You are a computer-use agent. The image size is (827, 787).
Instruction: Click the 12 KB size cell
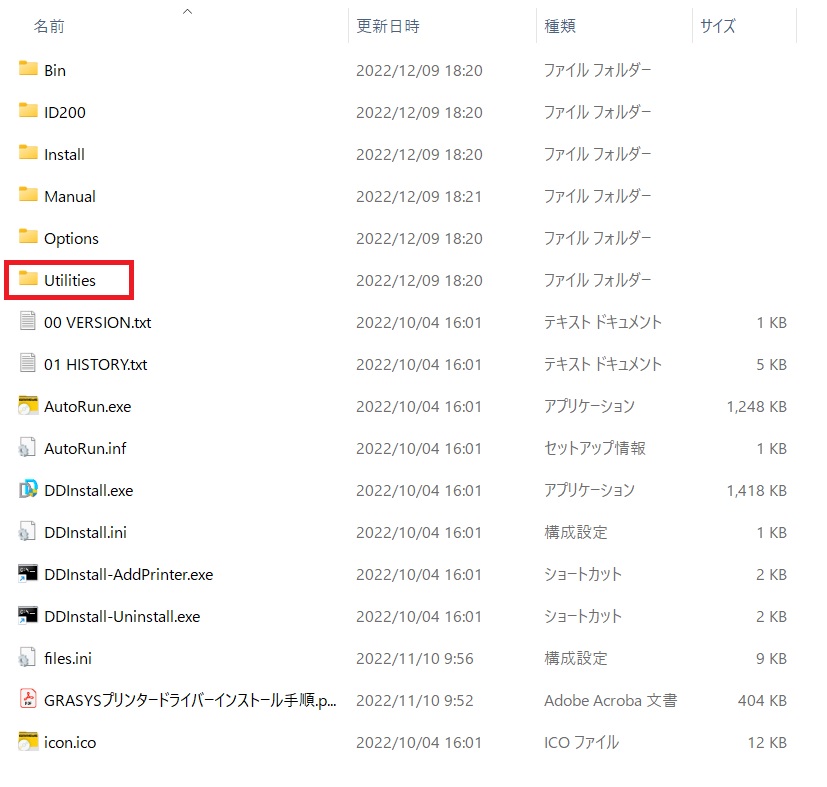coord(767,743)
